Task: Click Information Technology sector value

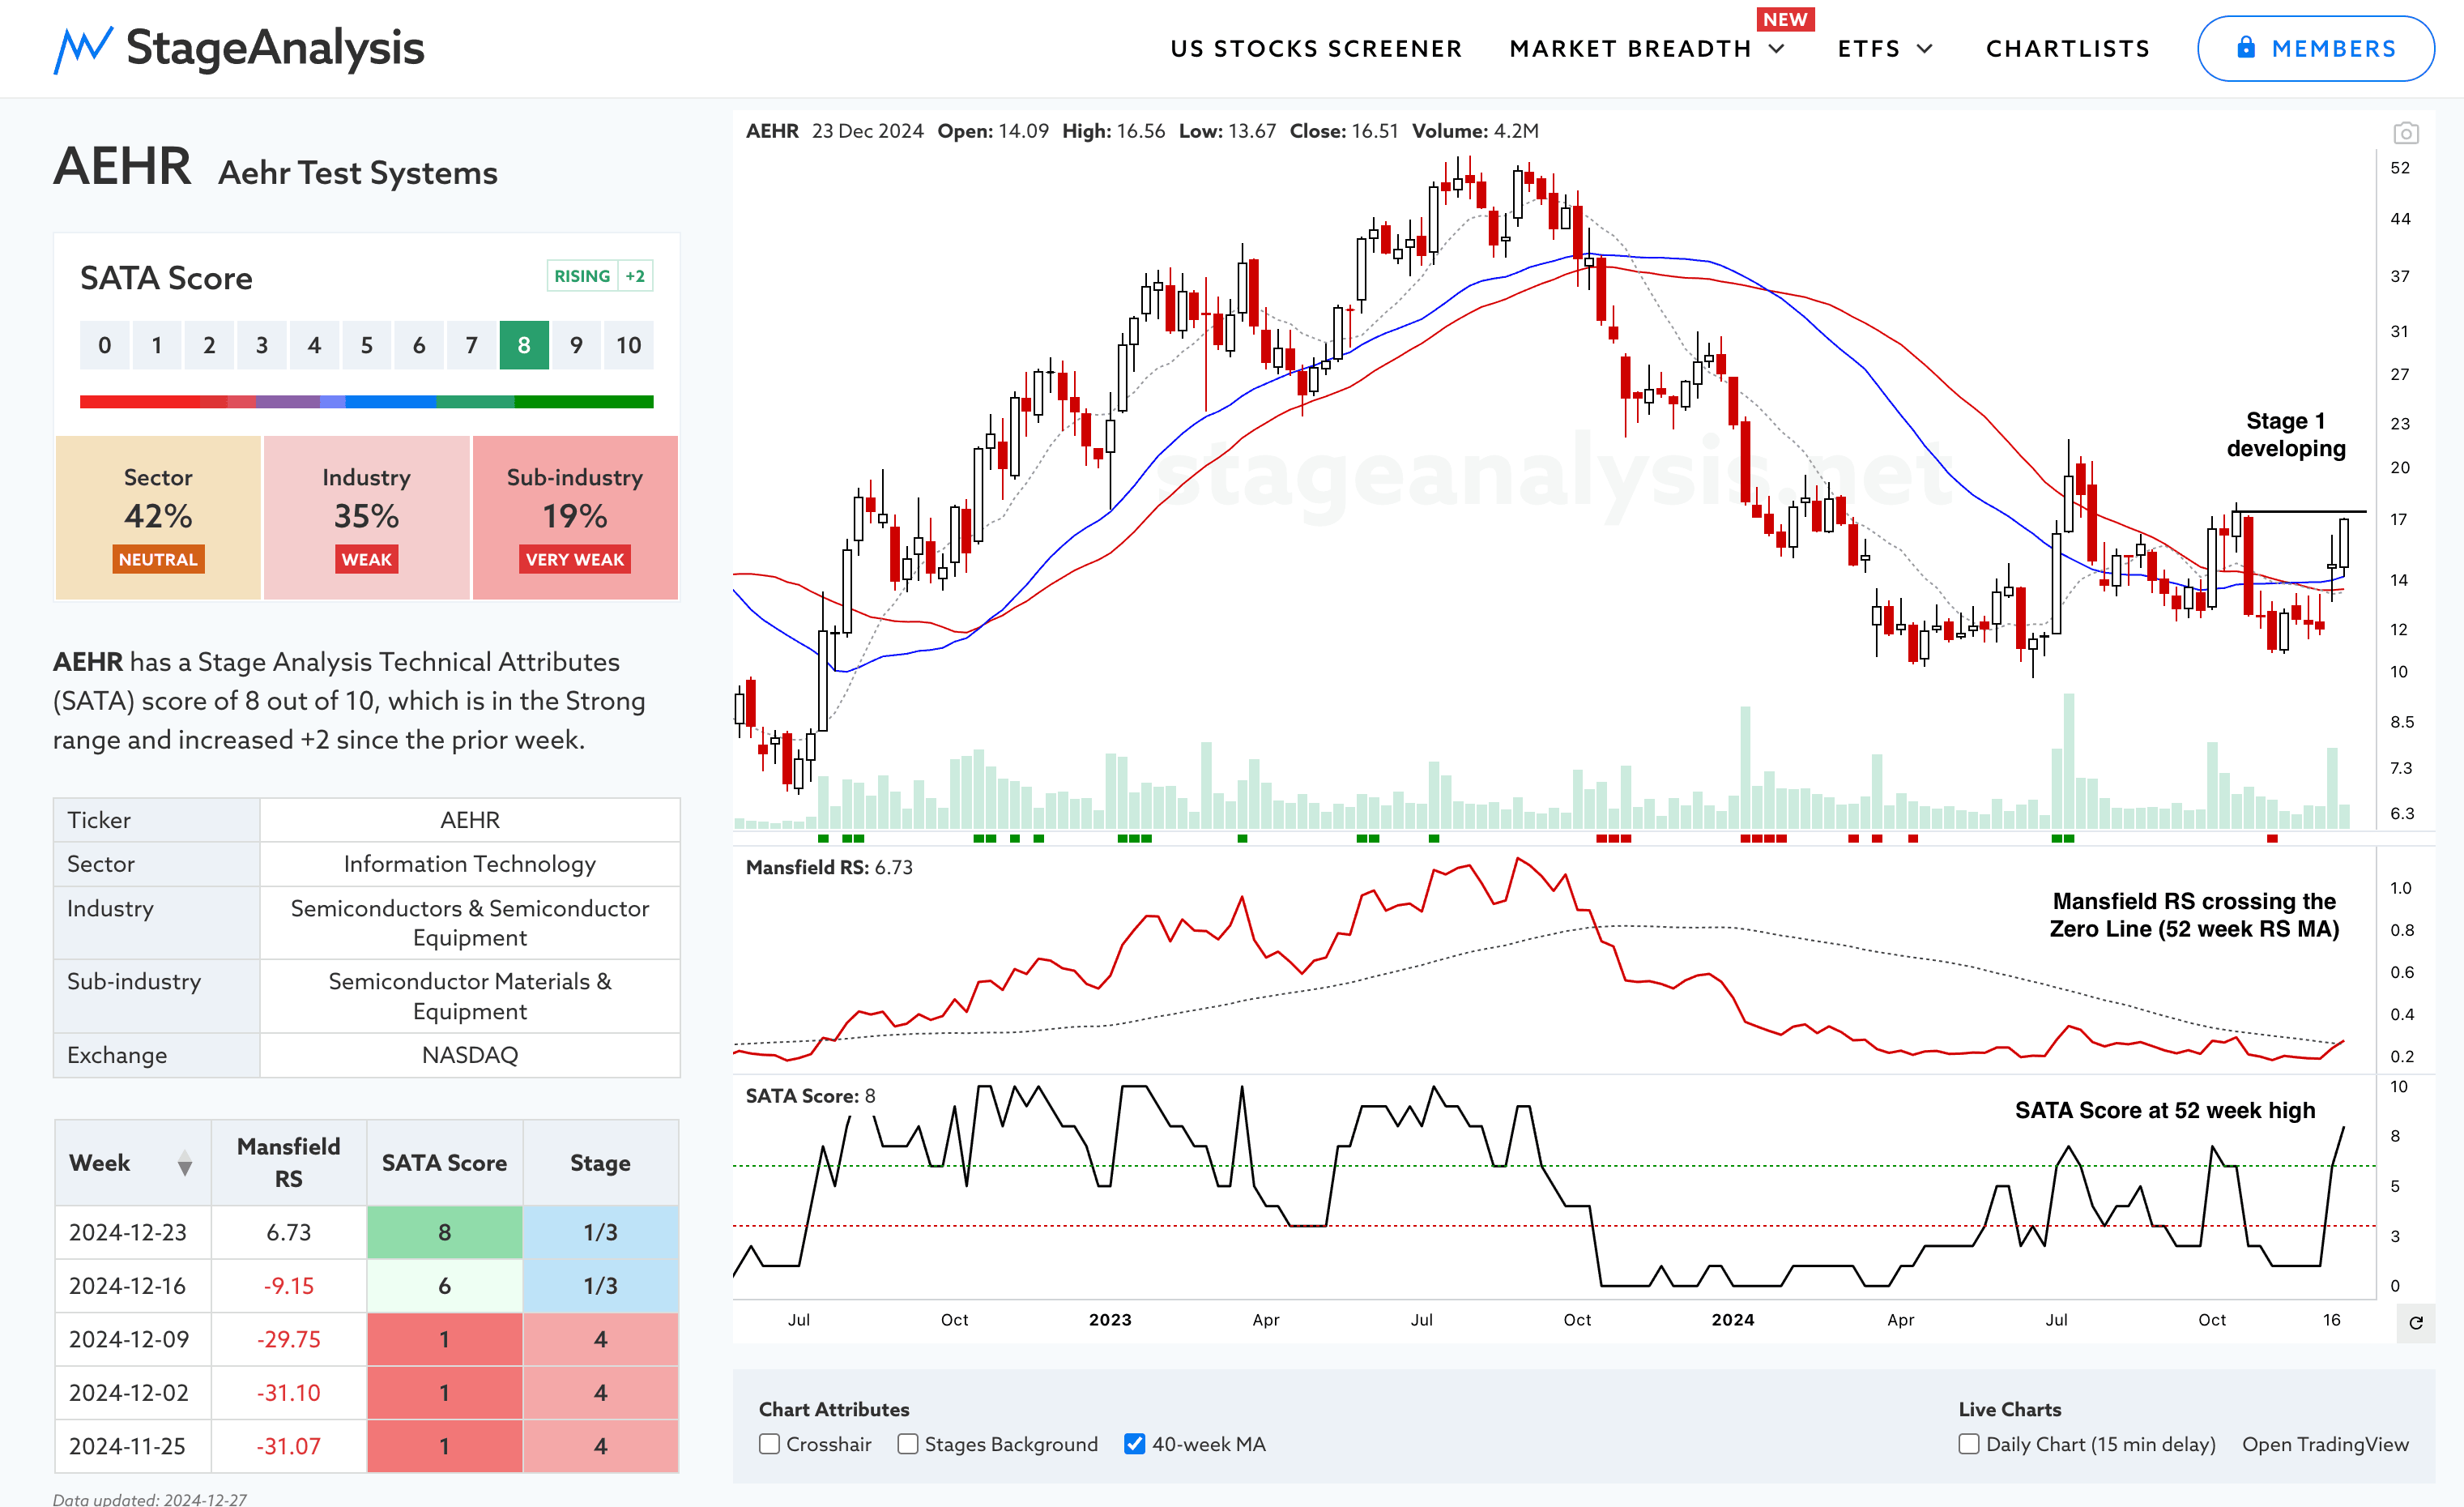Action: pos(469,864)
